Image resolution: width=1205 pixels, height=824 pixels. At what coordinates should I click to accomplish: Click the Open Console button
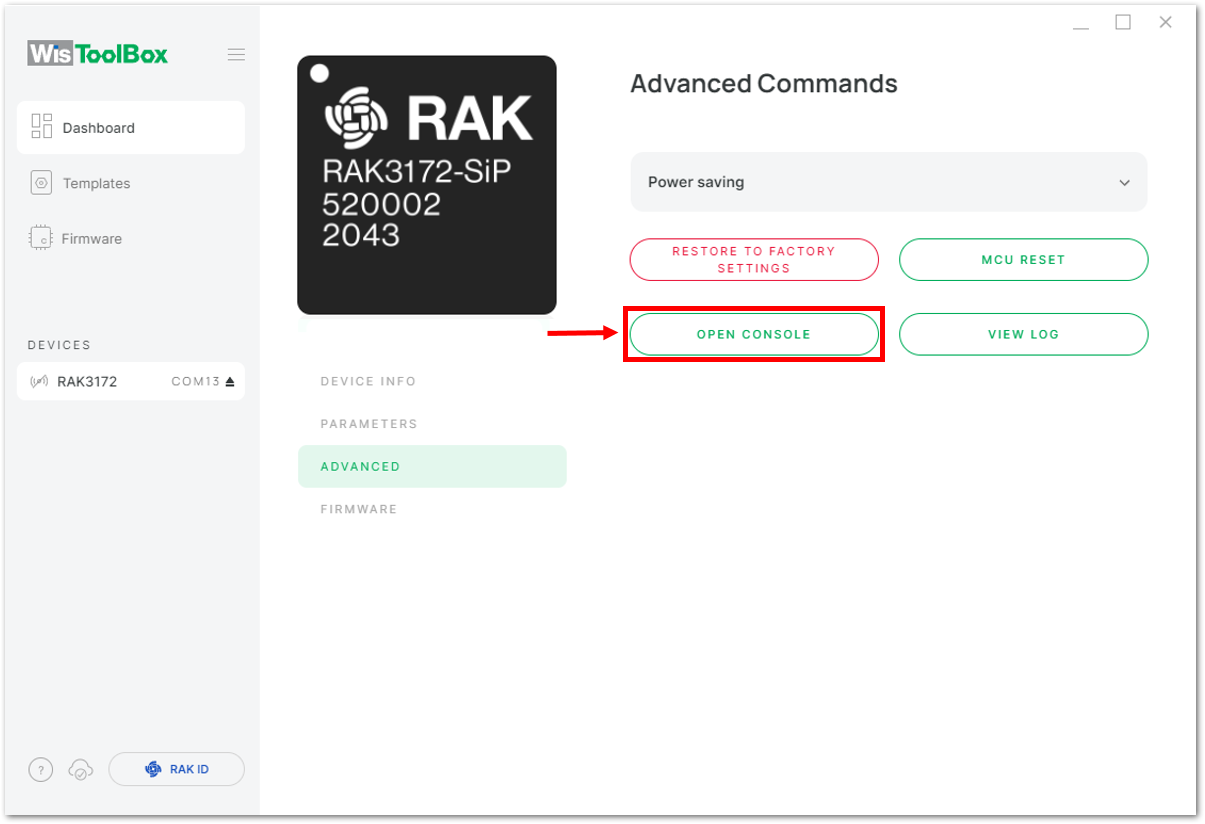point(754,334)
